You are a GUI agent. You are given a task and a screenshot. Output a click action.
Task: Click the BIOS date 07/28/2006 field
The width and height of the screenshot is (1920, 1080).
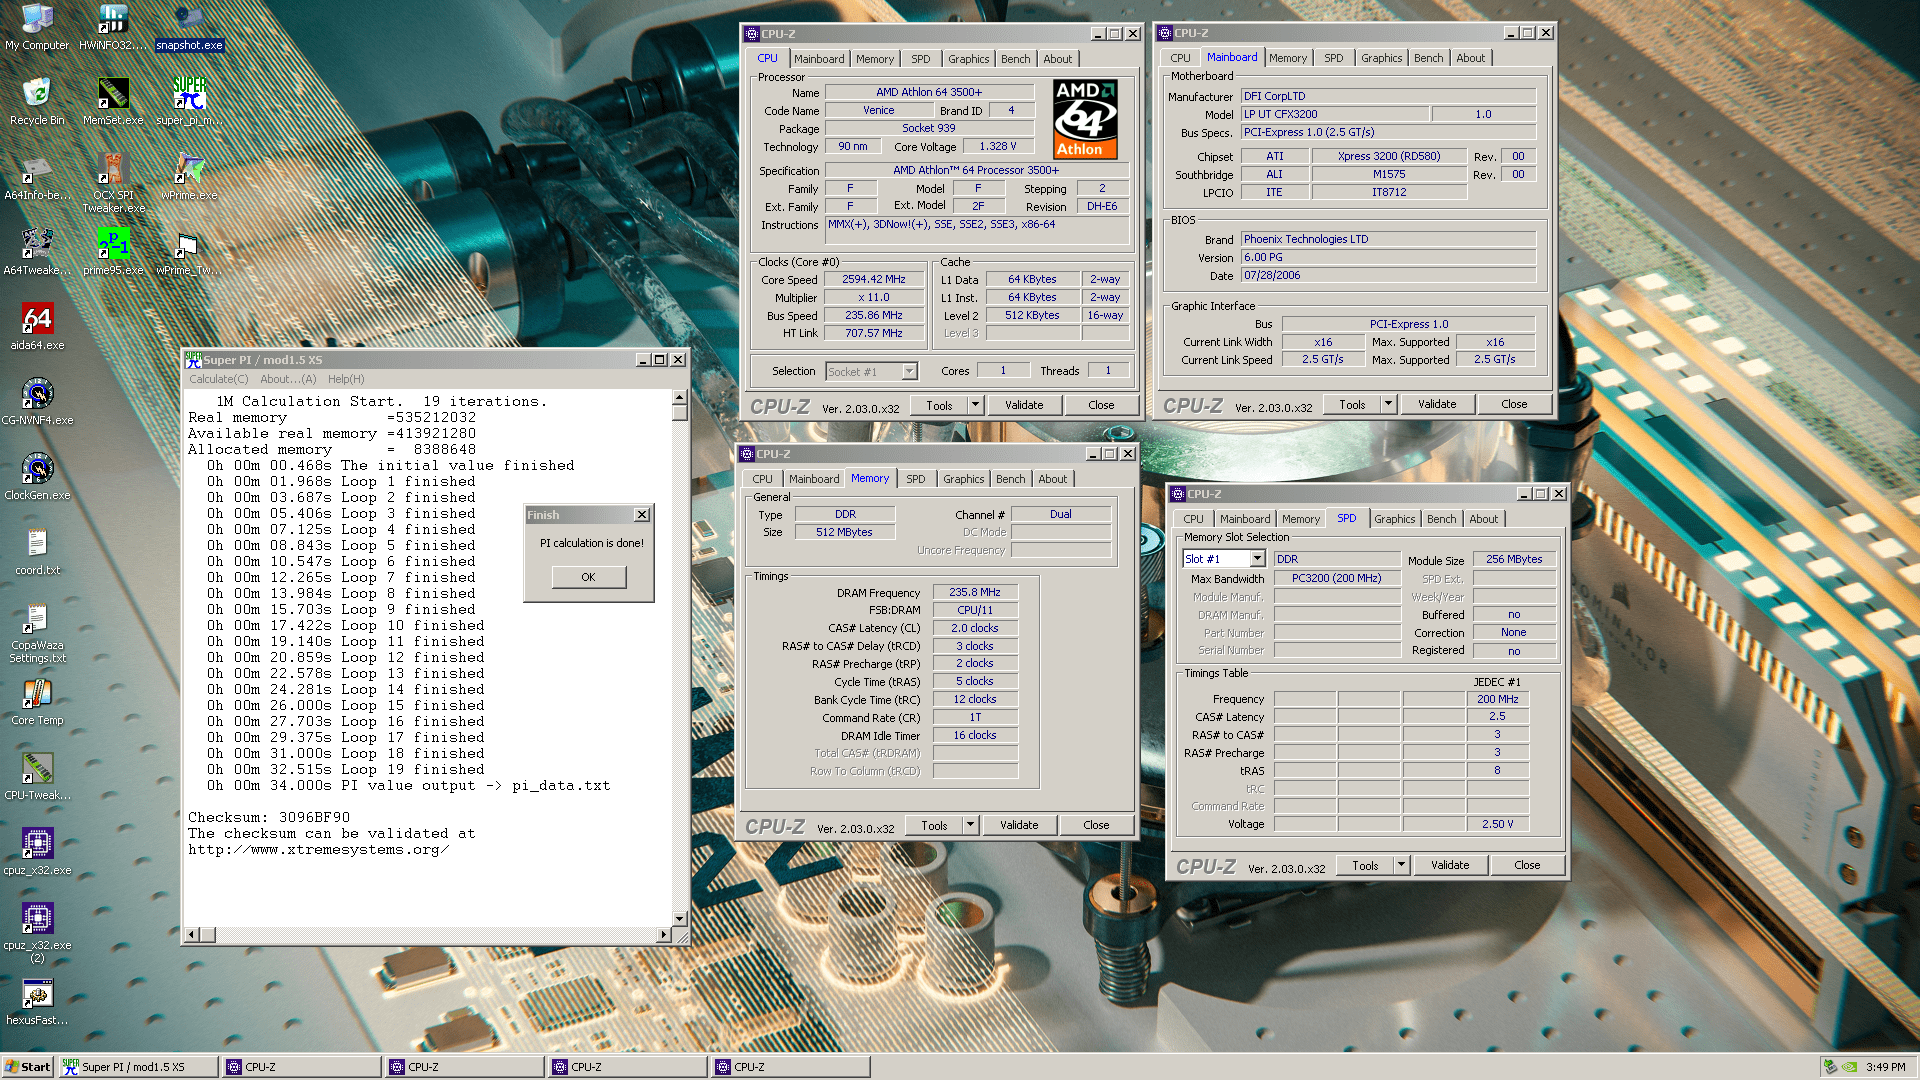(1388, 275)
